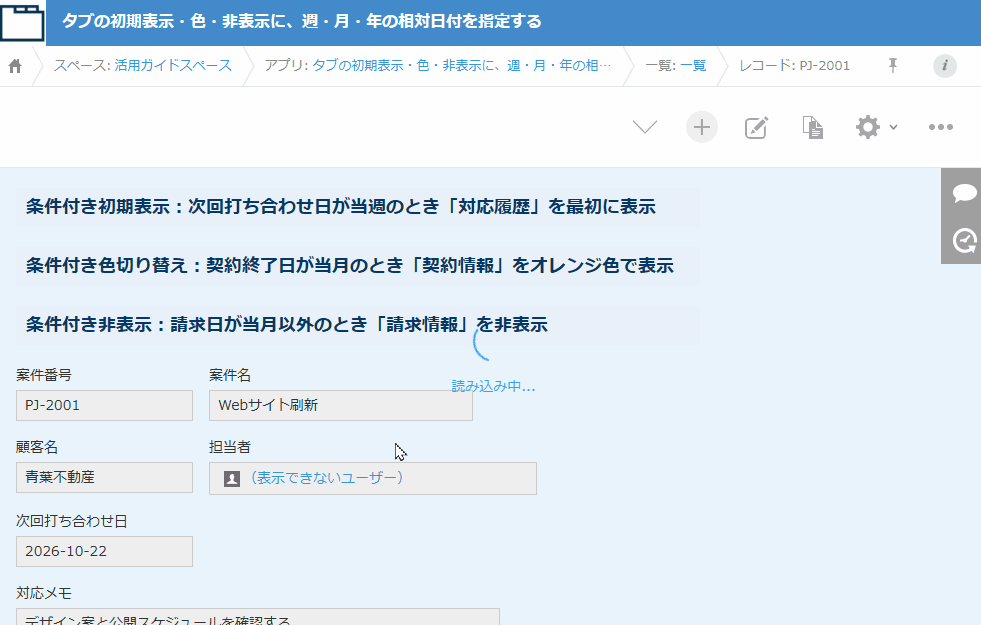981x625 pixels.
Task: Open the app link in breadcrumb
Action: [x=461, y=66]
